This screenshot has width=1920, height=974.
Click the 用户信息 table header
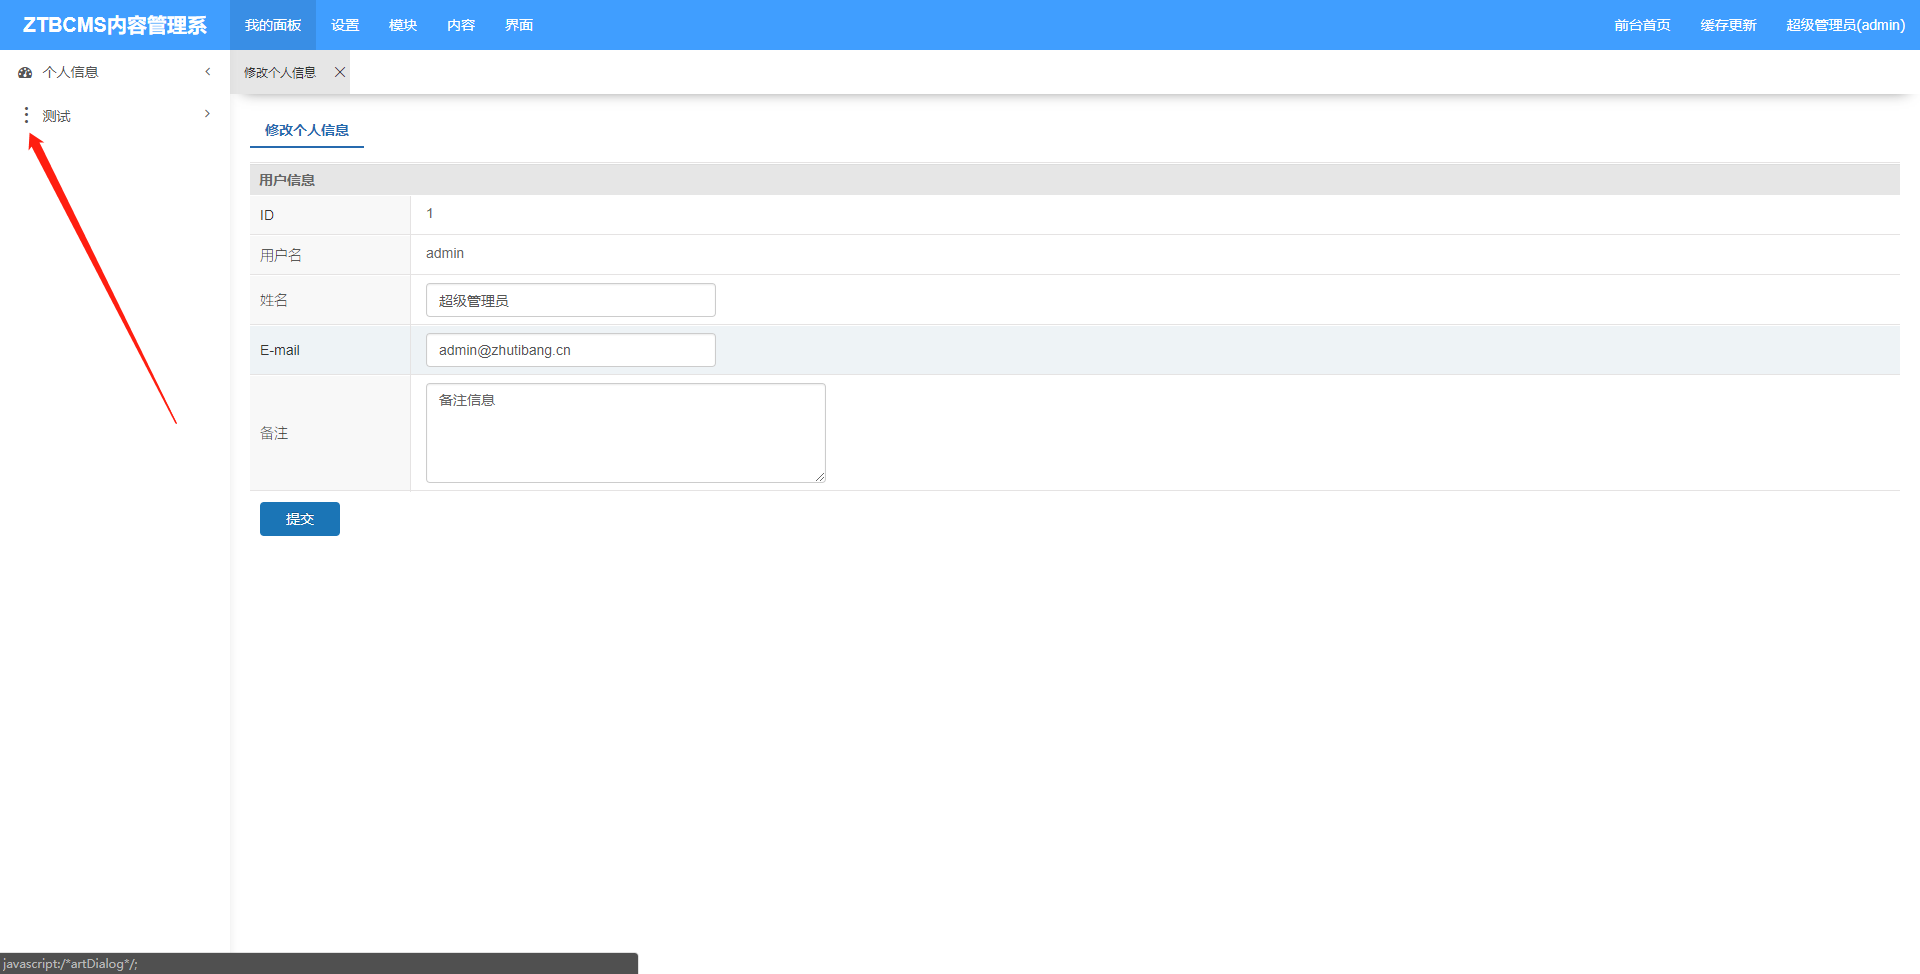[x=1075, y=179]
